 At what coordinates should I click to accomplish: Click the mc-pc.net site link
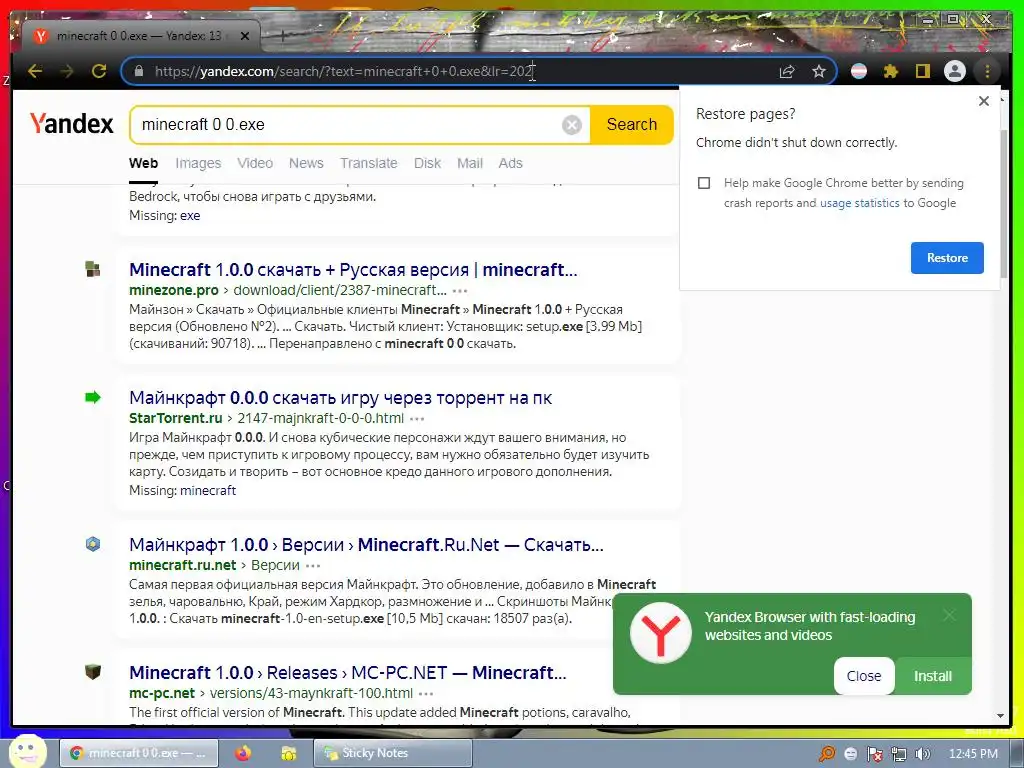coord(162,693)
